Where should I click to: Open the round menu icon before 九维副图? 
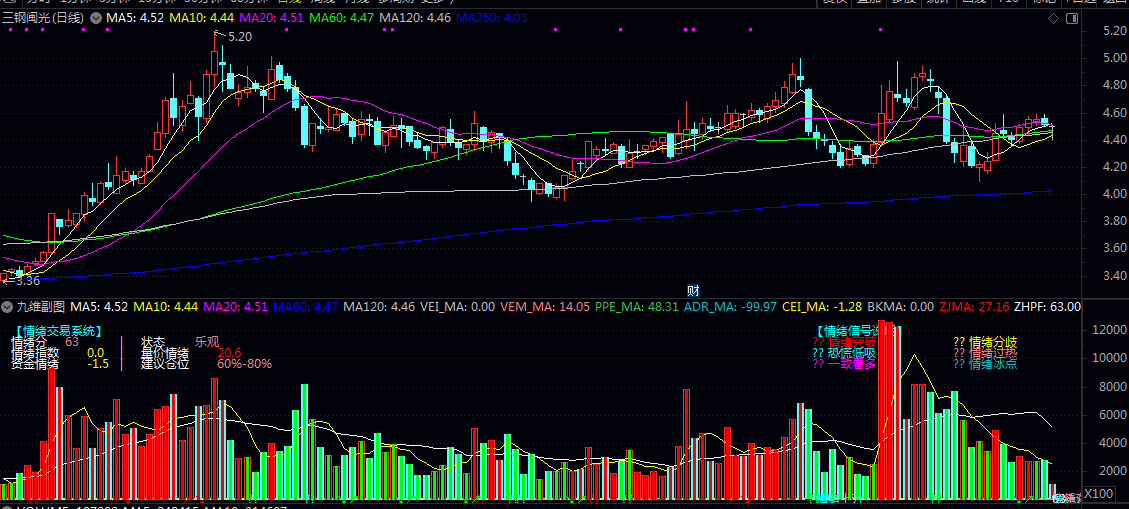pos(9,307)
